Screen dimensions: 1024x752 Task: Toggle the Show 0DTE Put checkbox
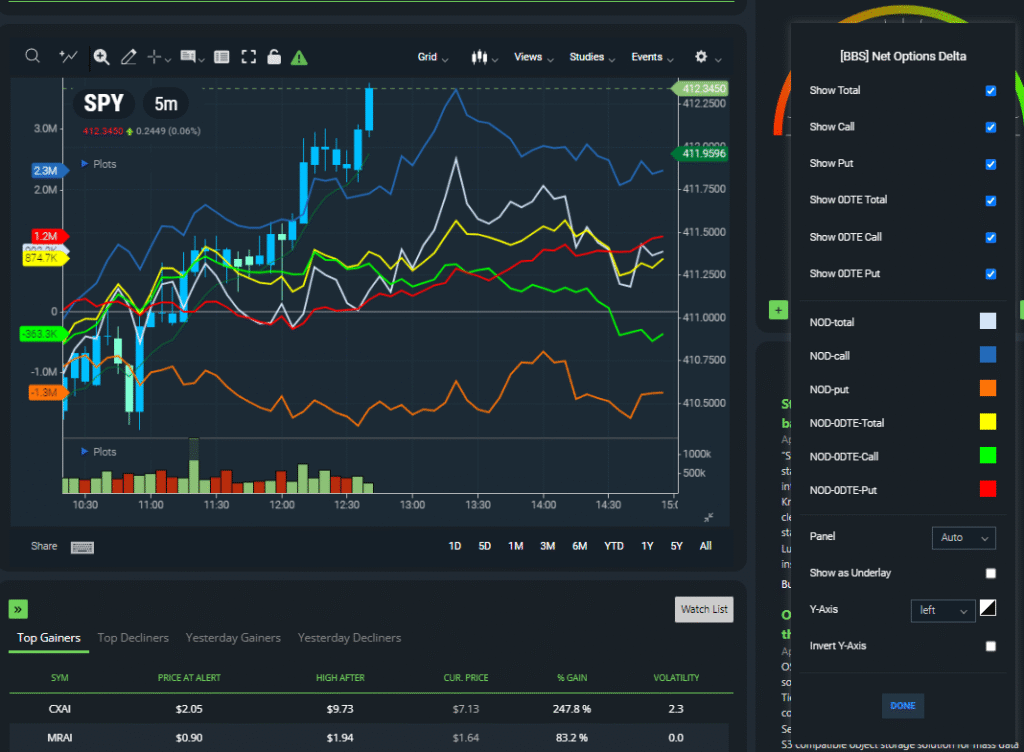(991, 274)
